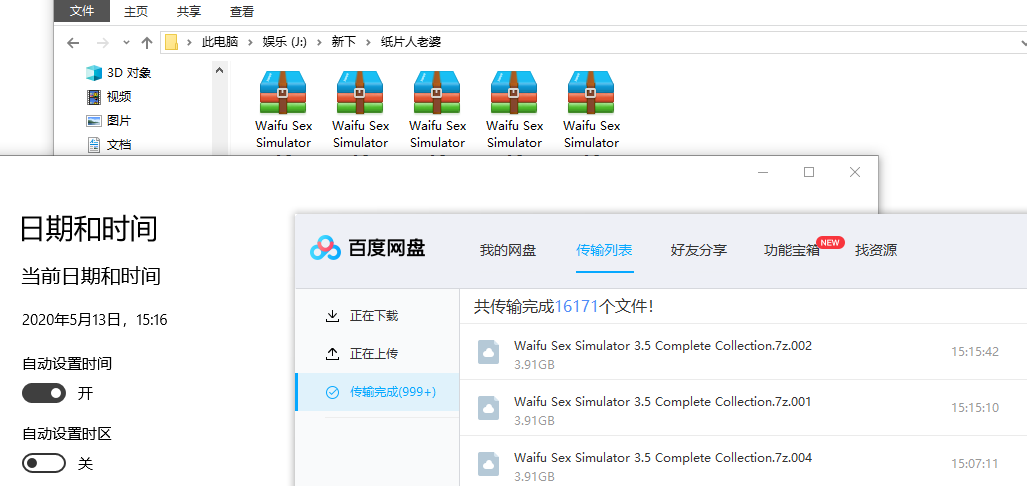The width and height of the screenshot is (1027, 486).
Task: Click the file icon of 7z.001 entry
Action: coord(488,408)
